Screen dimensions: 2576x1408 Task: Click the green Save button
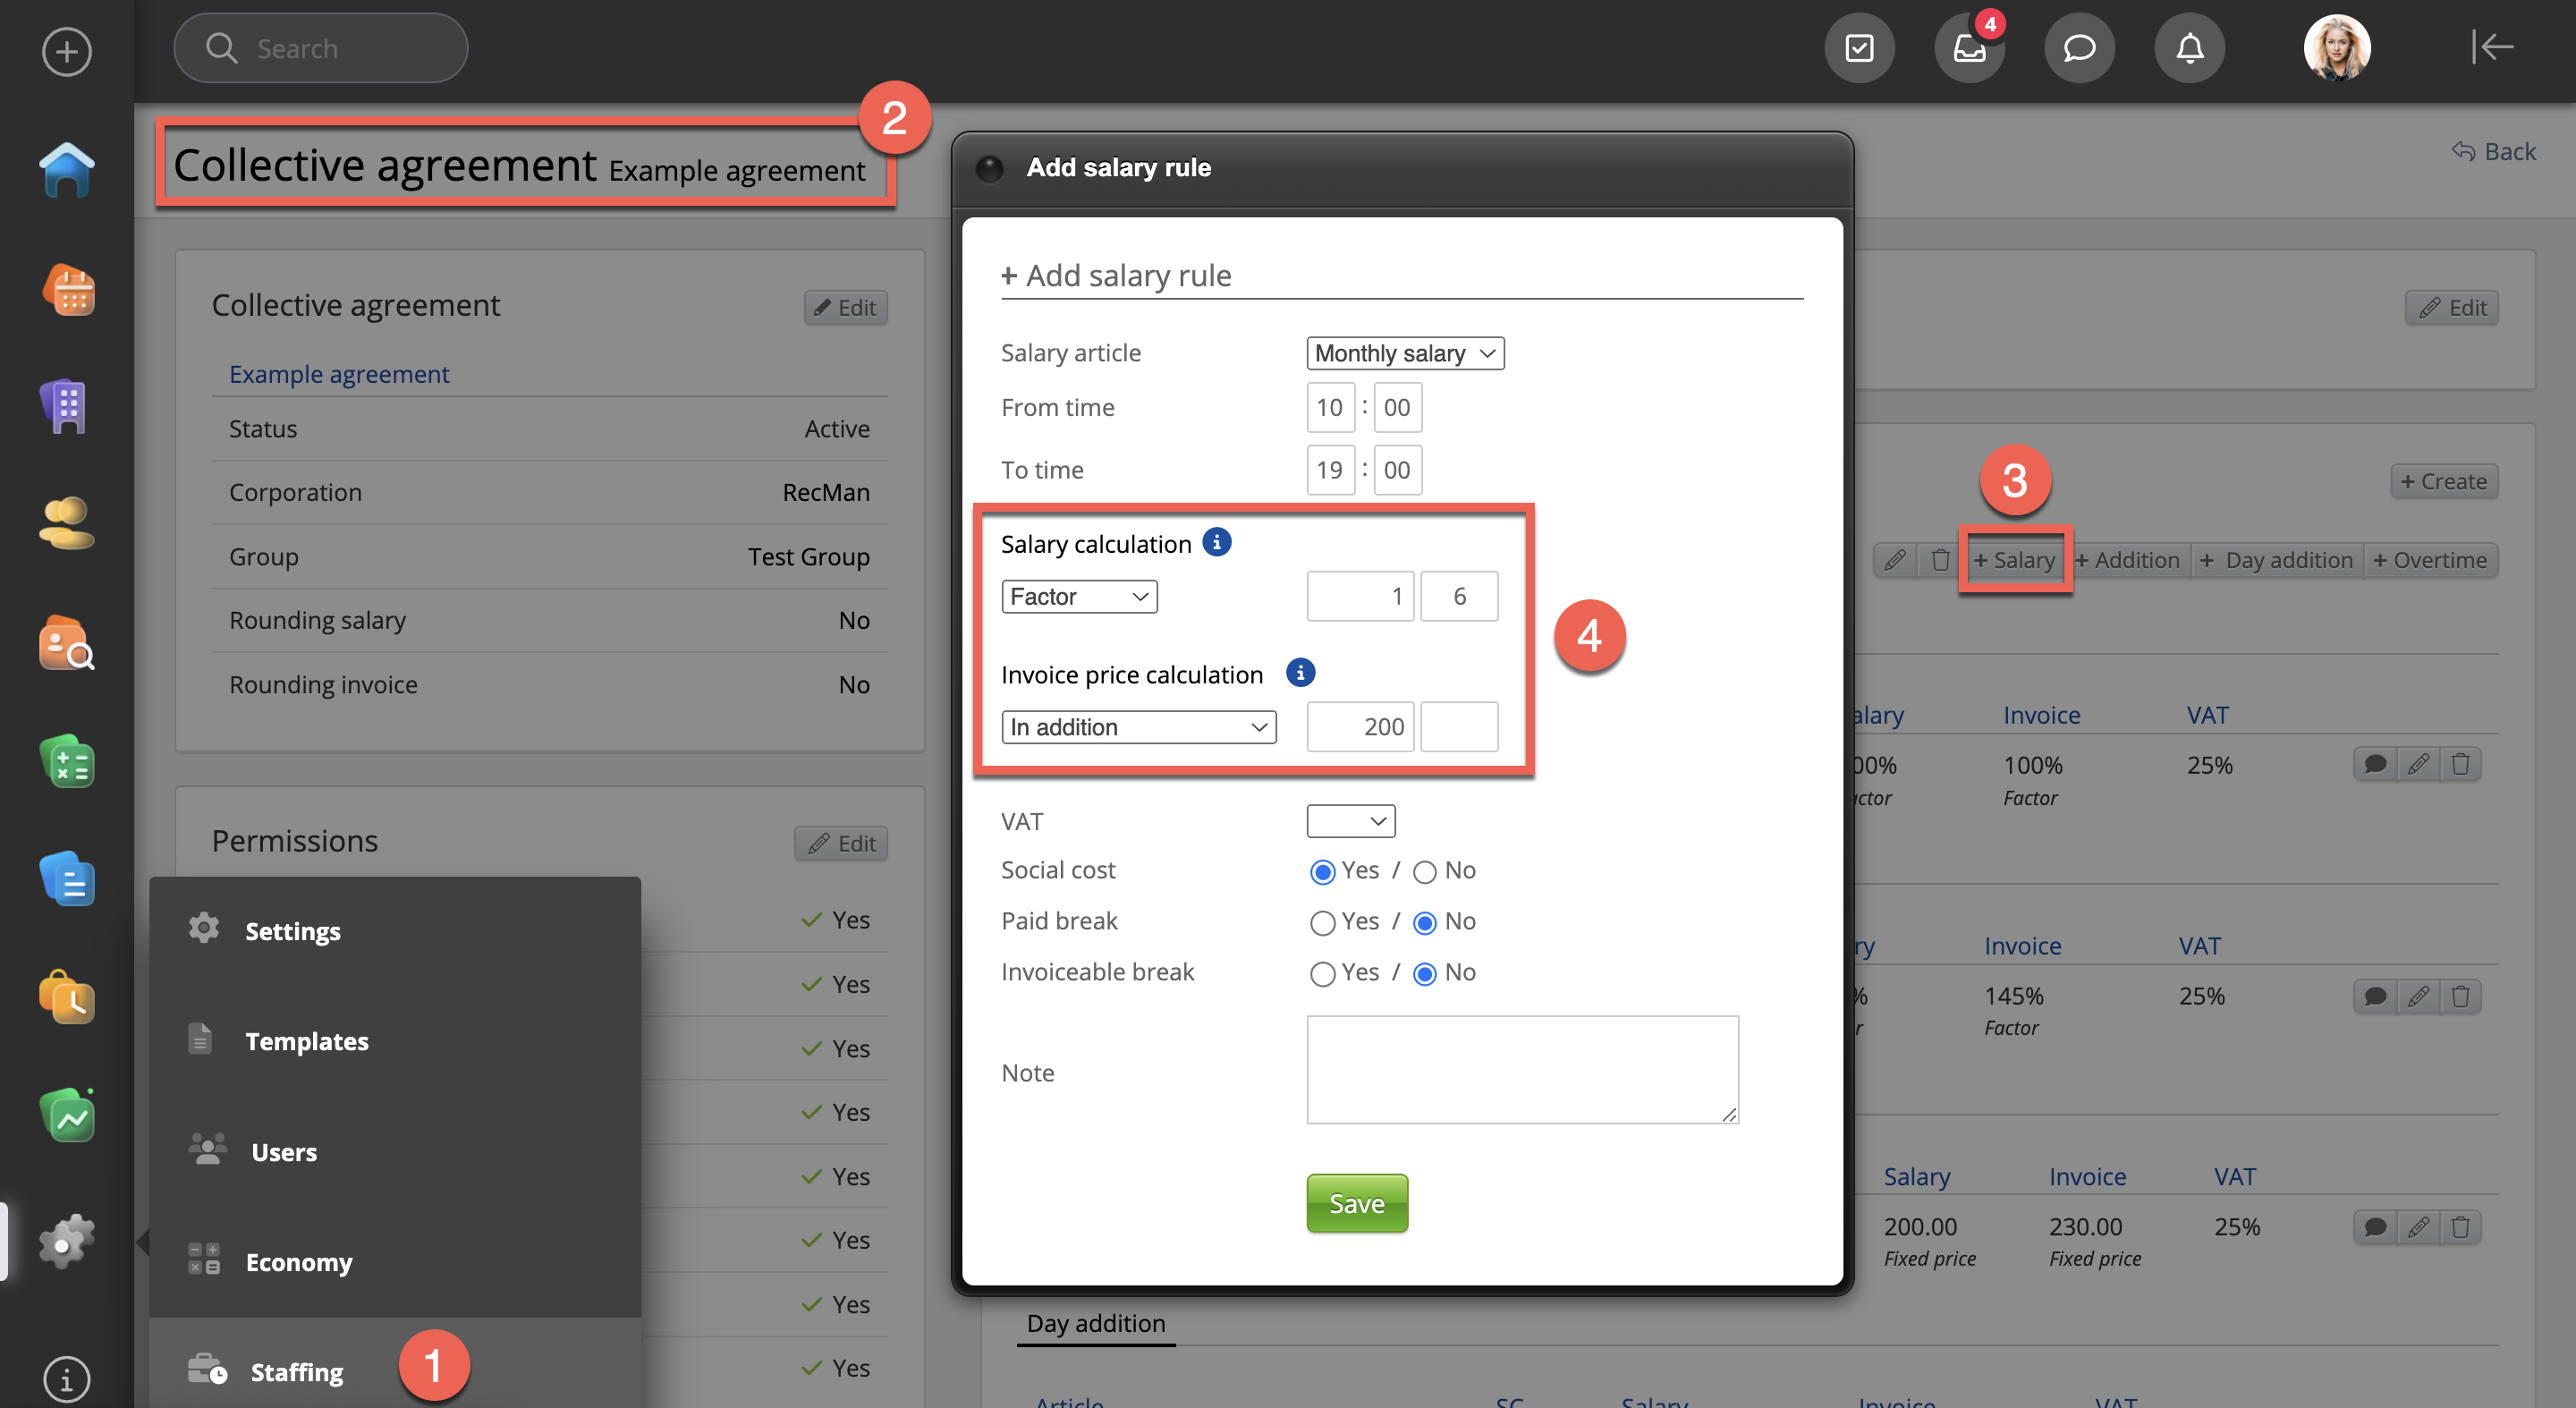click(x=1356, y=1203)
